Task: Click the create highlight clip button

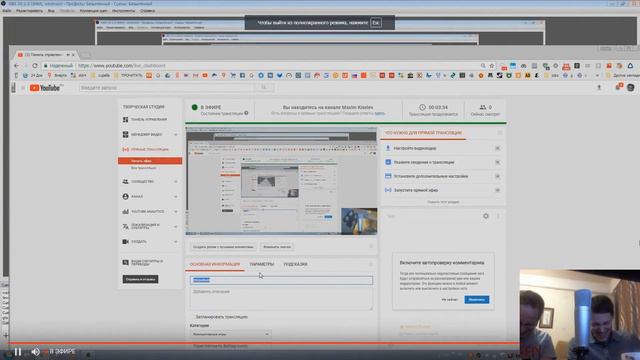Action: pyautogui.click(x=223, y=247)
